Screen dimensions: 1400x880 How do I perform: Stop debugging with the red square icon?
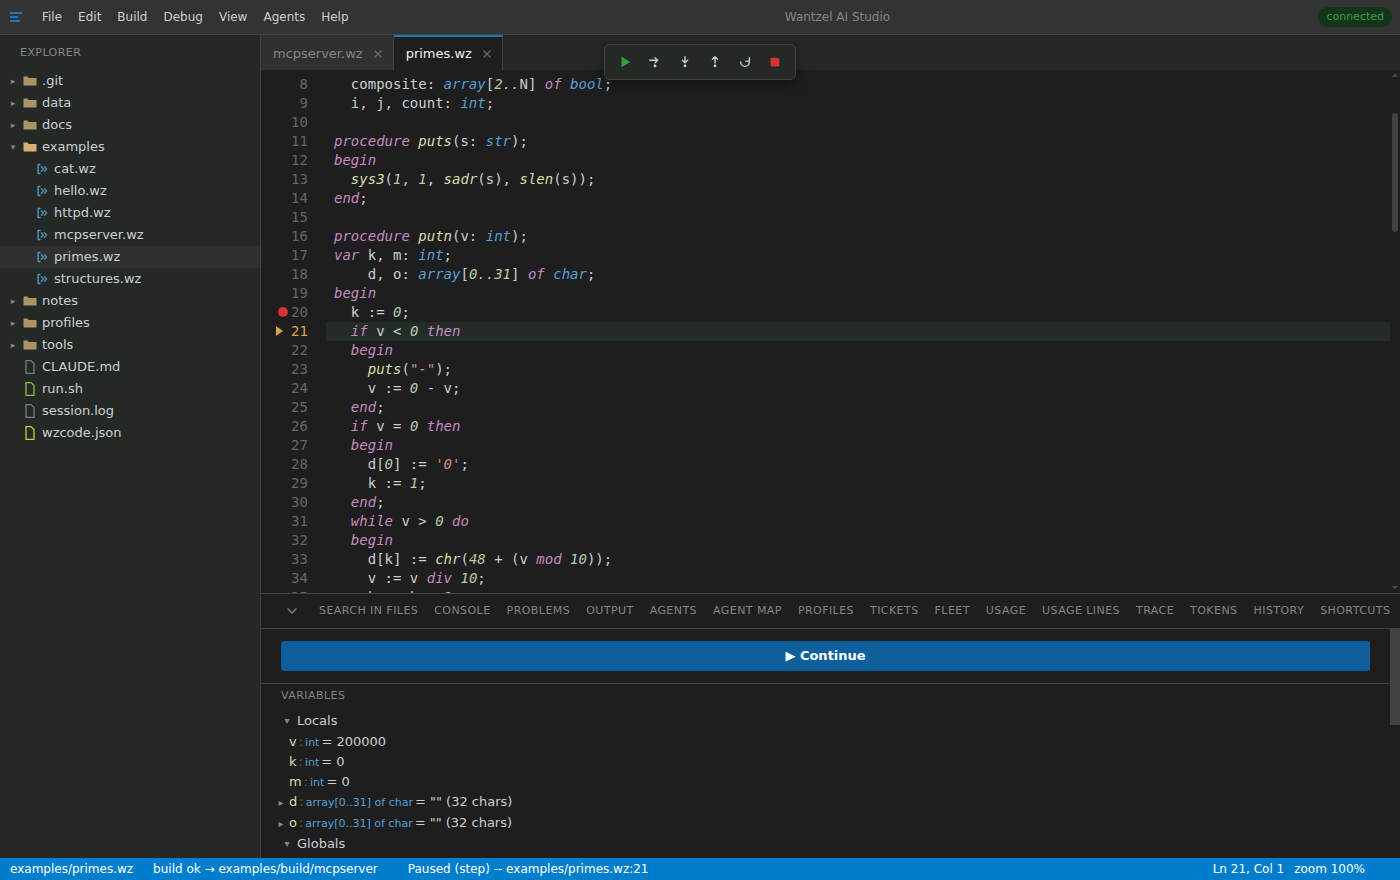point(775,62)
